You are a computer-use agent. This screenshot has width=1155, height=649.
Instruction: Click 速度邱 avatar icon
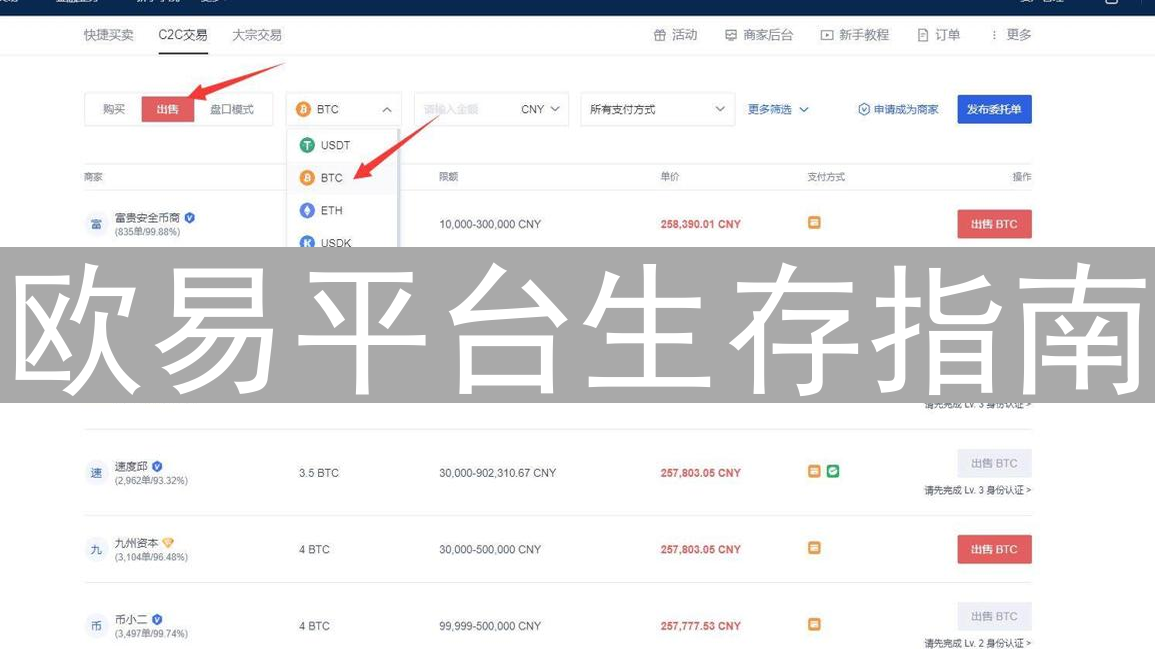(96, 473)
